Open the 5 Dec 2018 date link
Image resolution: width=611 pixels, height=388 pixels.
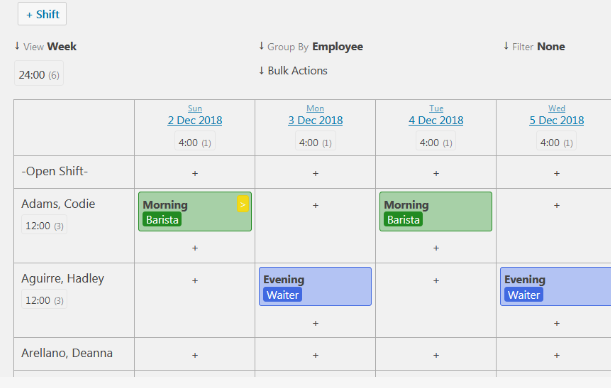click(556, 120)
